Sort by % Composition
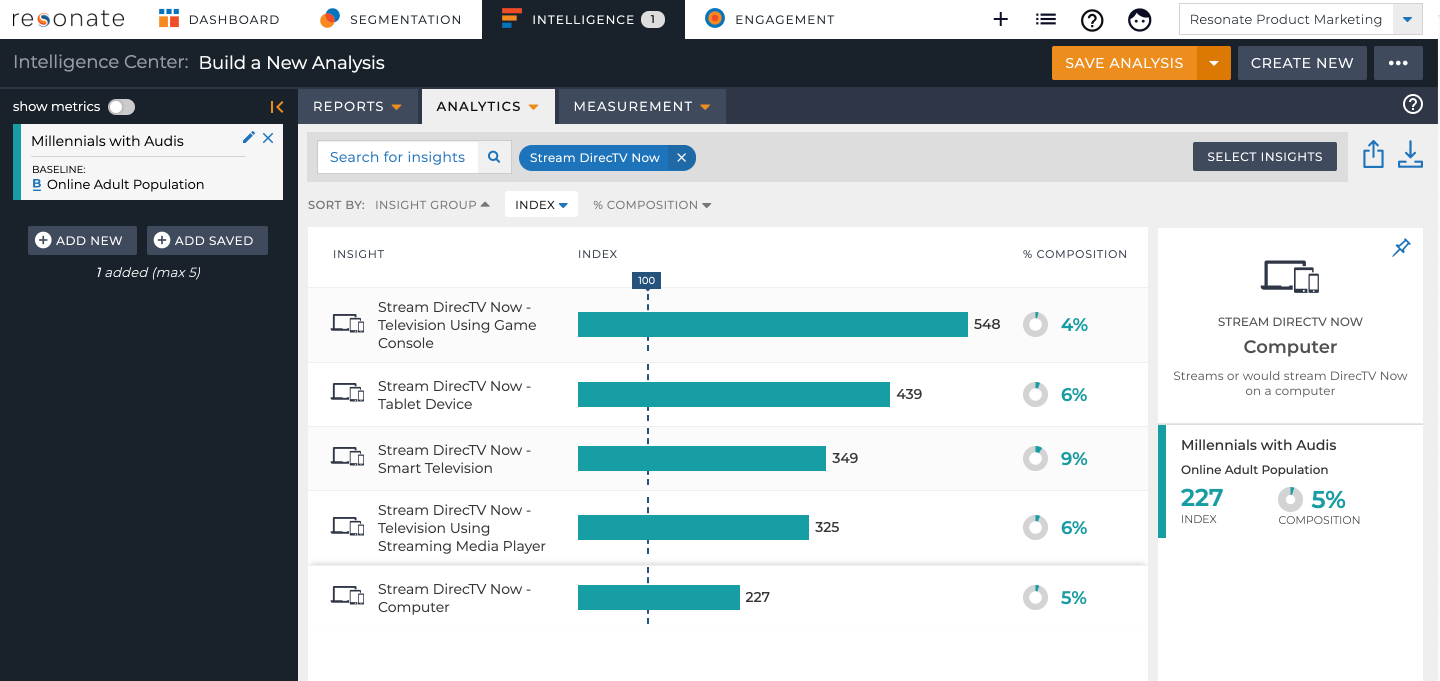 (x=652, y=205)
